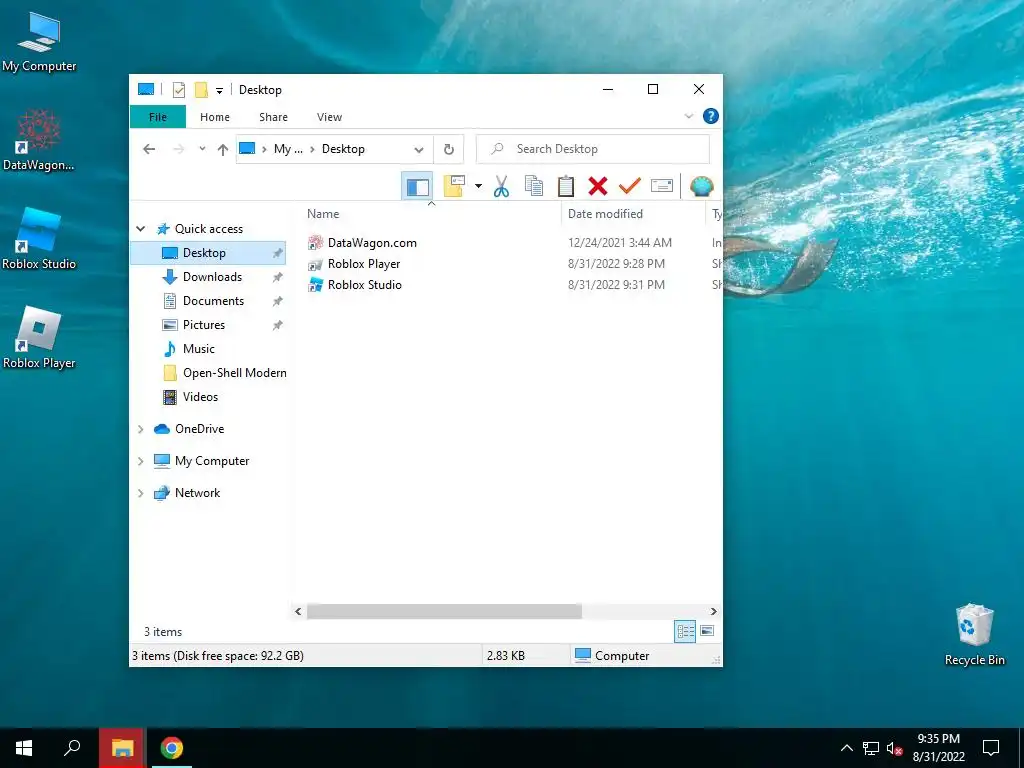Click the Search Desktop field
The width and height of the screenshot is (1024, 768).
click(x=593, y=149)
